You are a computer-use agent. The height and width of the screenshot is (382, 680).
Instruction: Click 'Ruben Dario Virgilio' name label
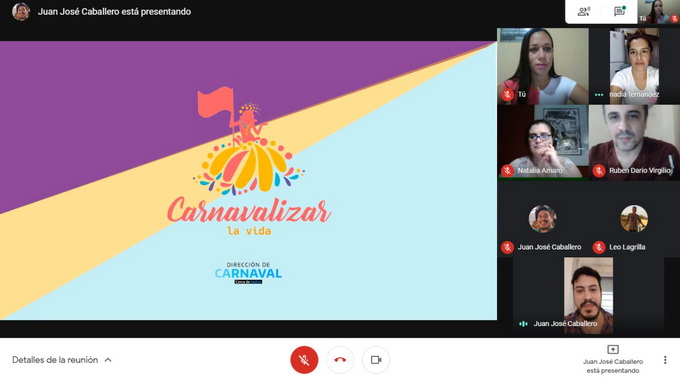(640, 170)
